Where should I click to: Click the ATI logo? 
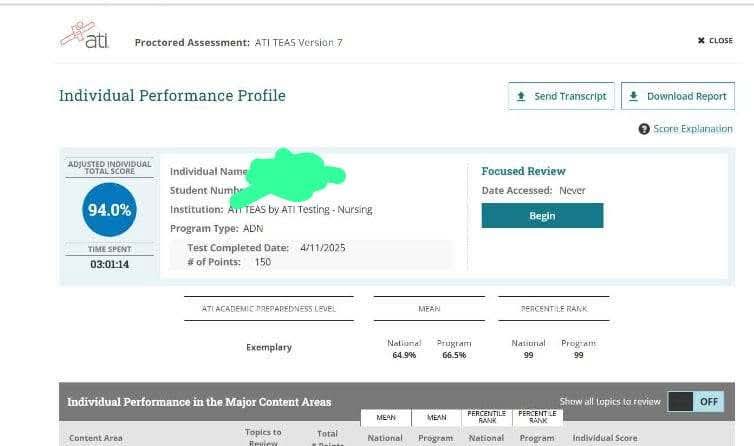(85, 34)
